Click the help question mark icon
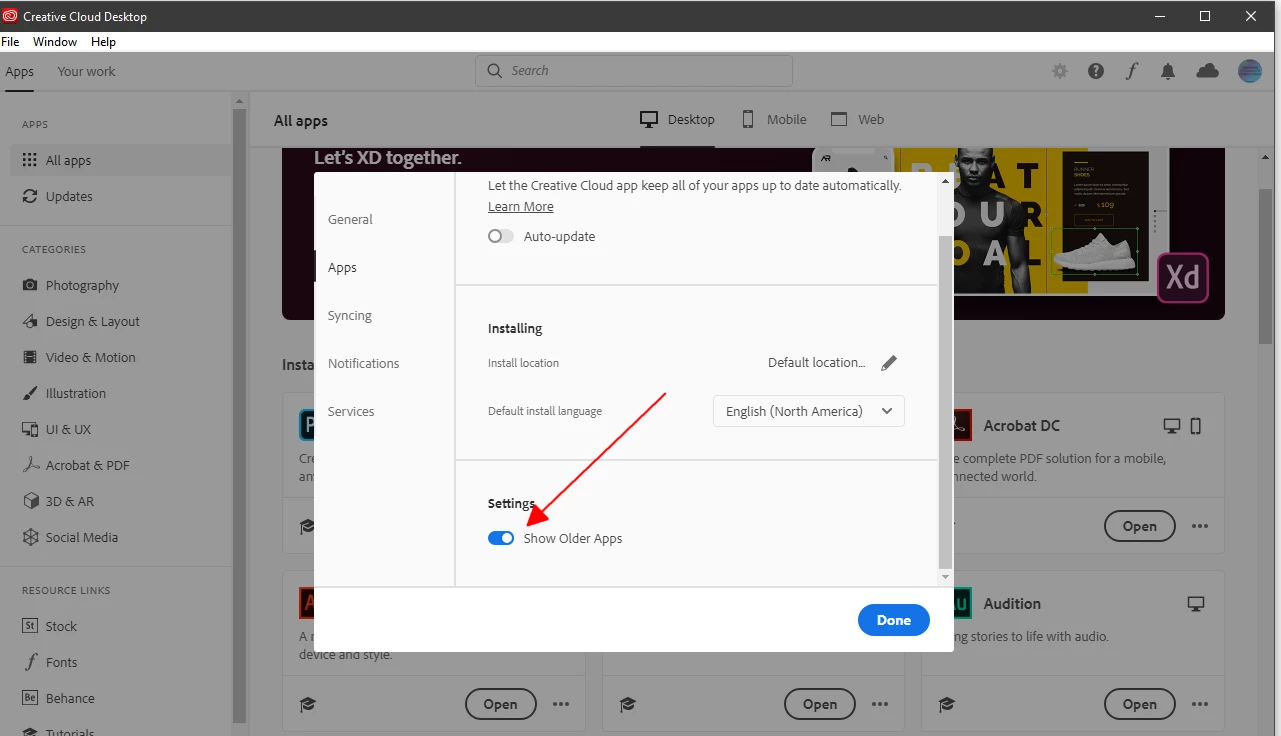Image resolution: width=1281 pixels, height=736 pixels. (x=1096, y=71)
